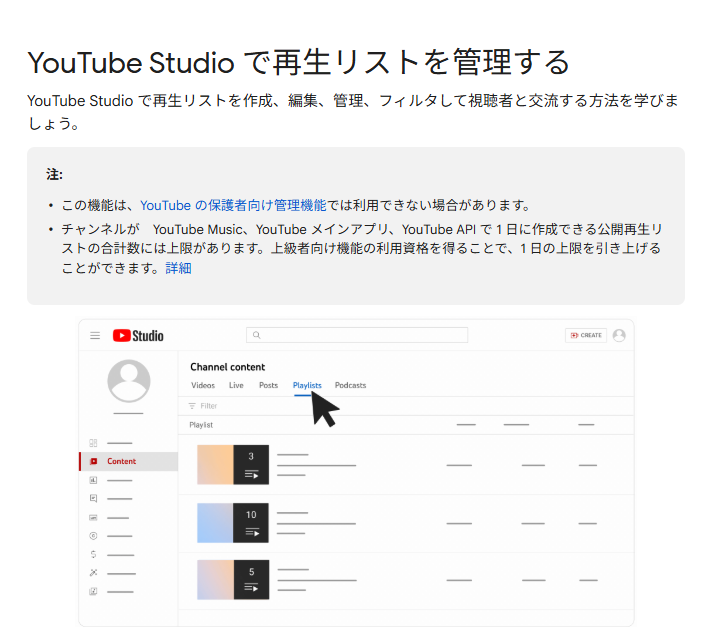The image size is (717, 627).
Task: Click the Filter text field
Action: 209,406
